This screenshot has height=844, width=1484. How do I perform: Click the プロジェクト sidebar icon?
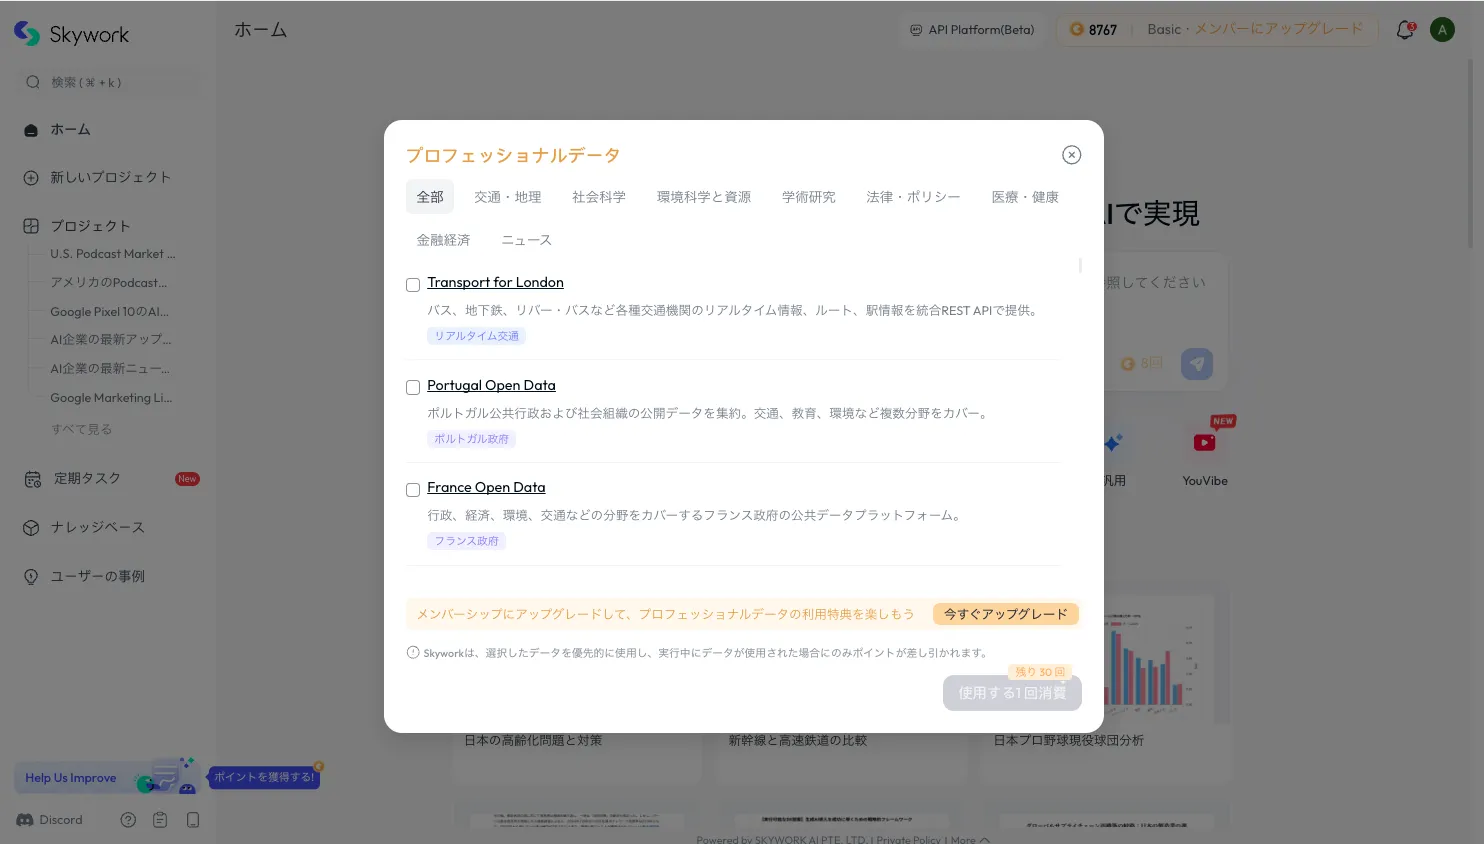[31, 226]
